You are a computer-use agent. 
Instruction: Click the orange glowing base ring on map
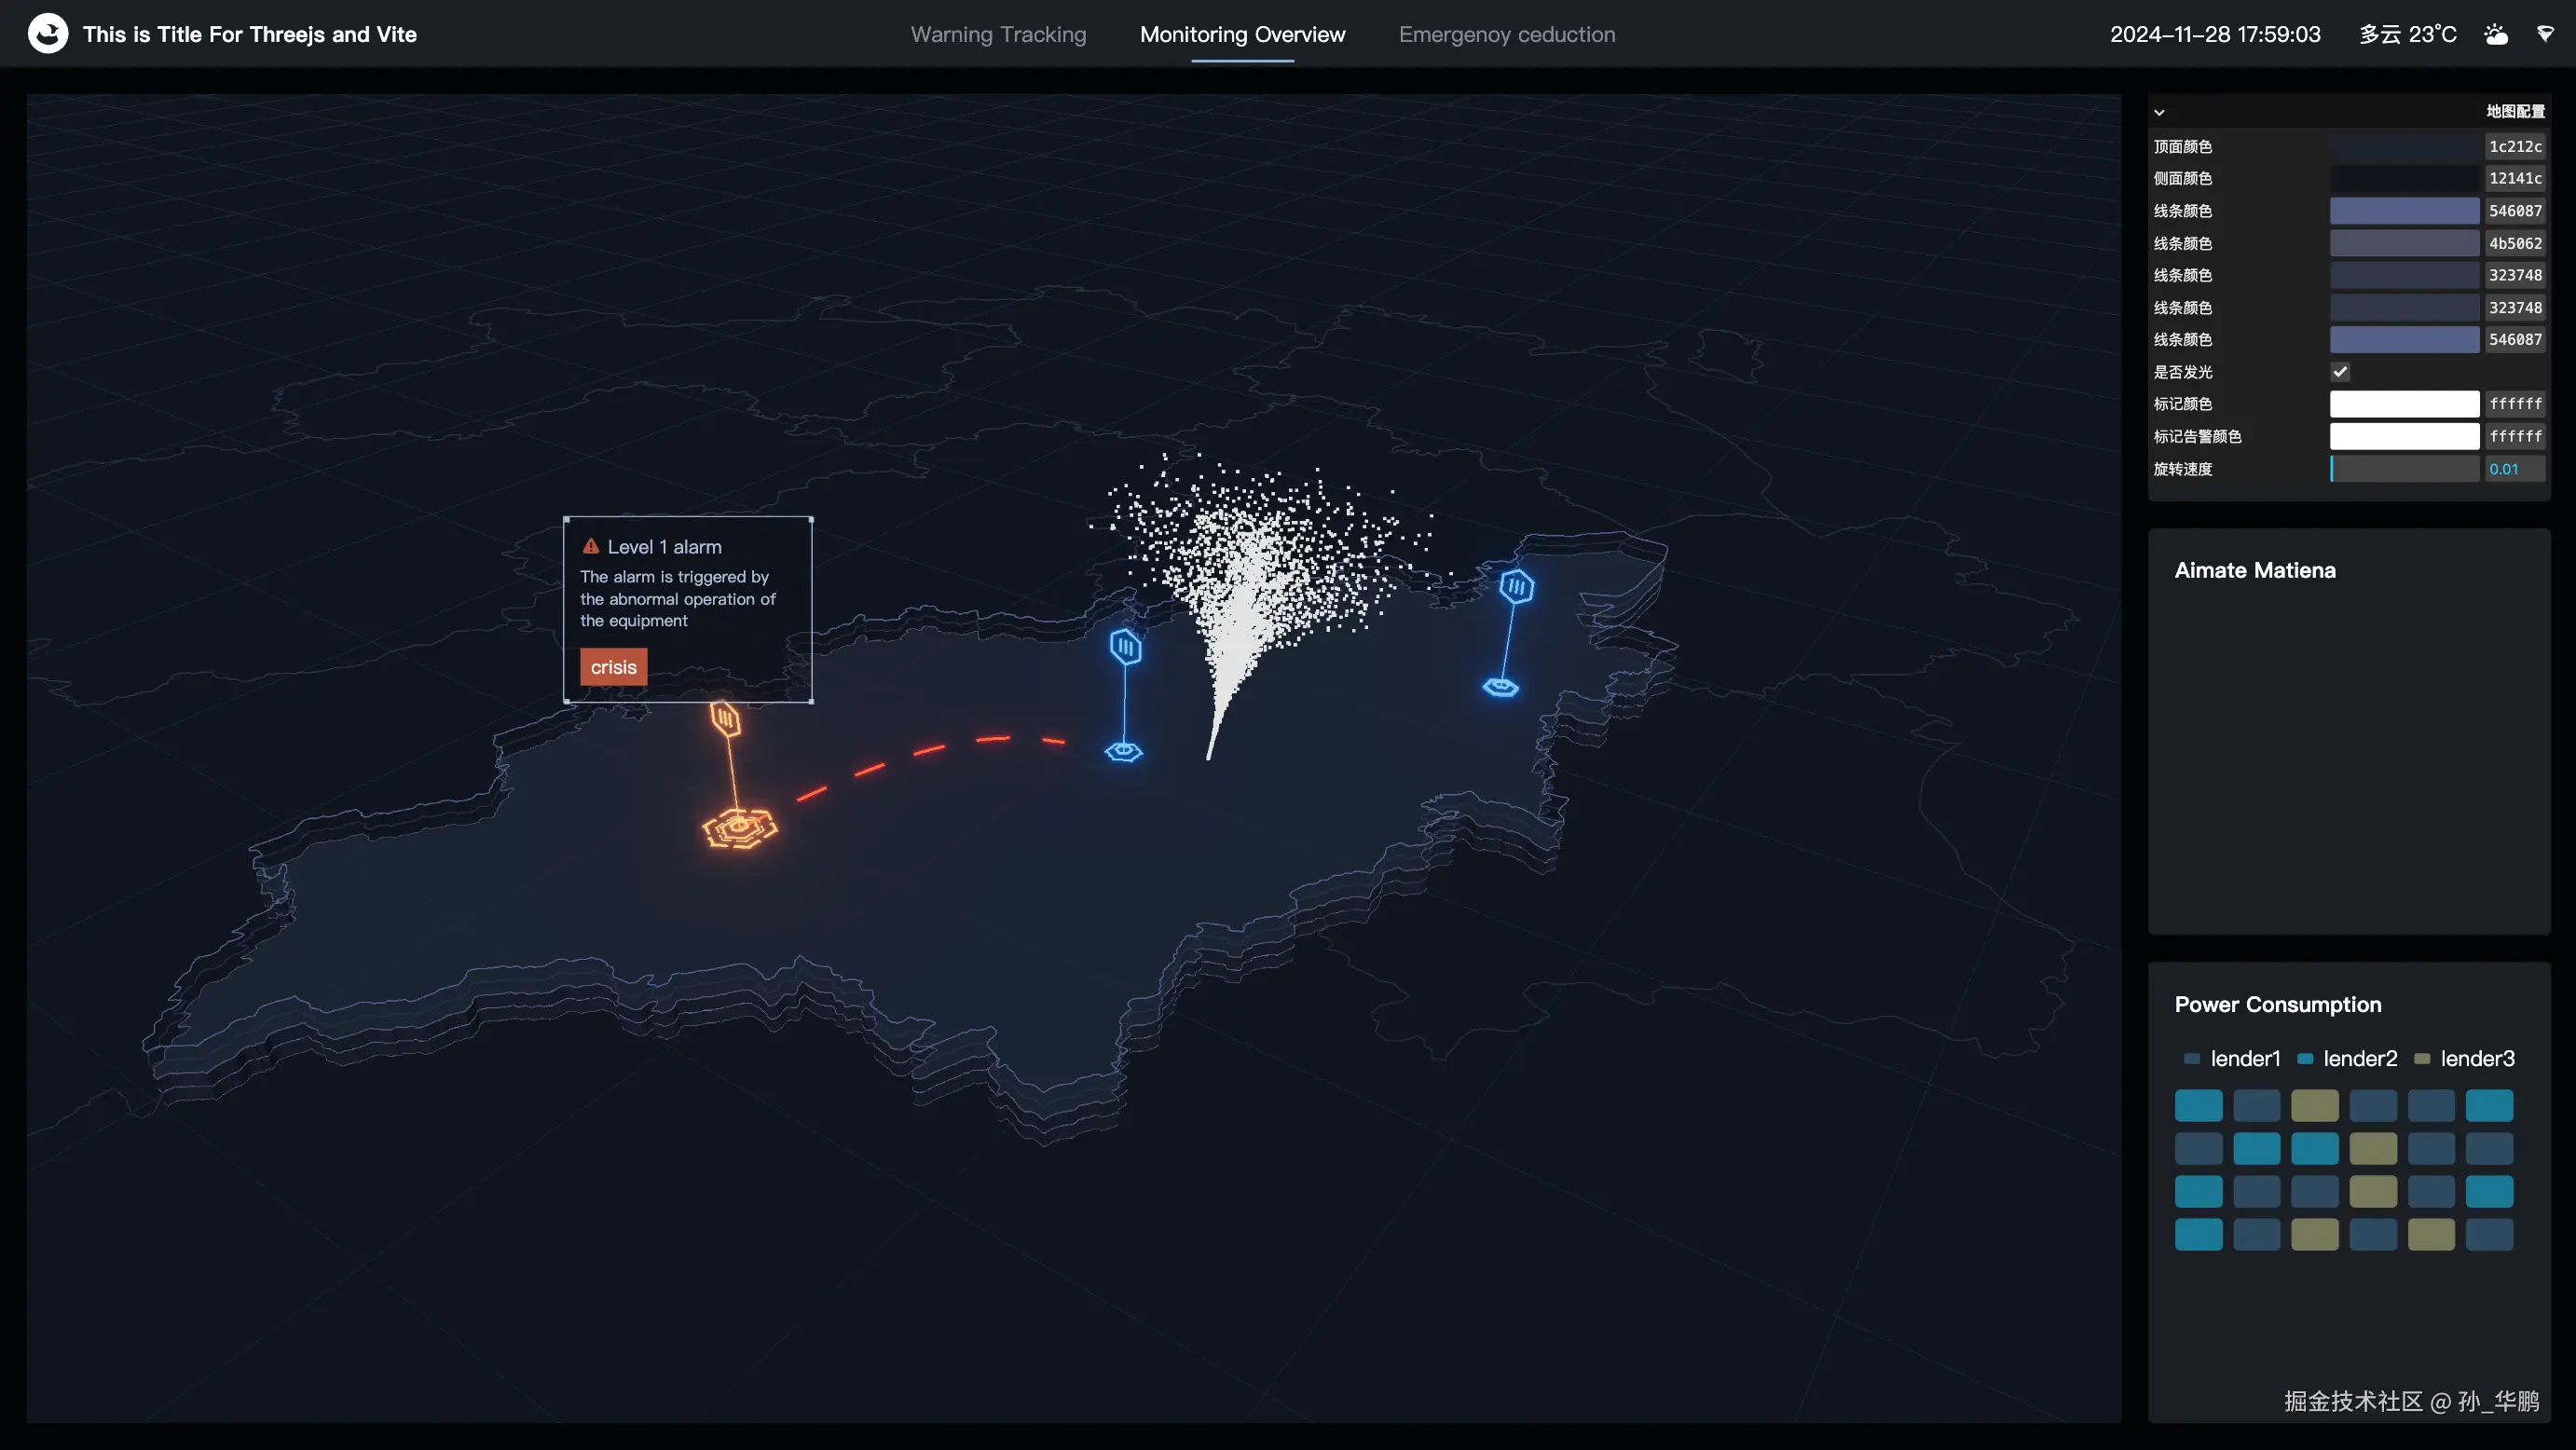(739, 829)
